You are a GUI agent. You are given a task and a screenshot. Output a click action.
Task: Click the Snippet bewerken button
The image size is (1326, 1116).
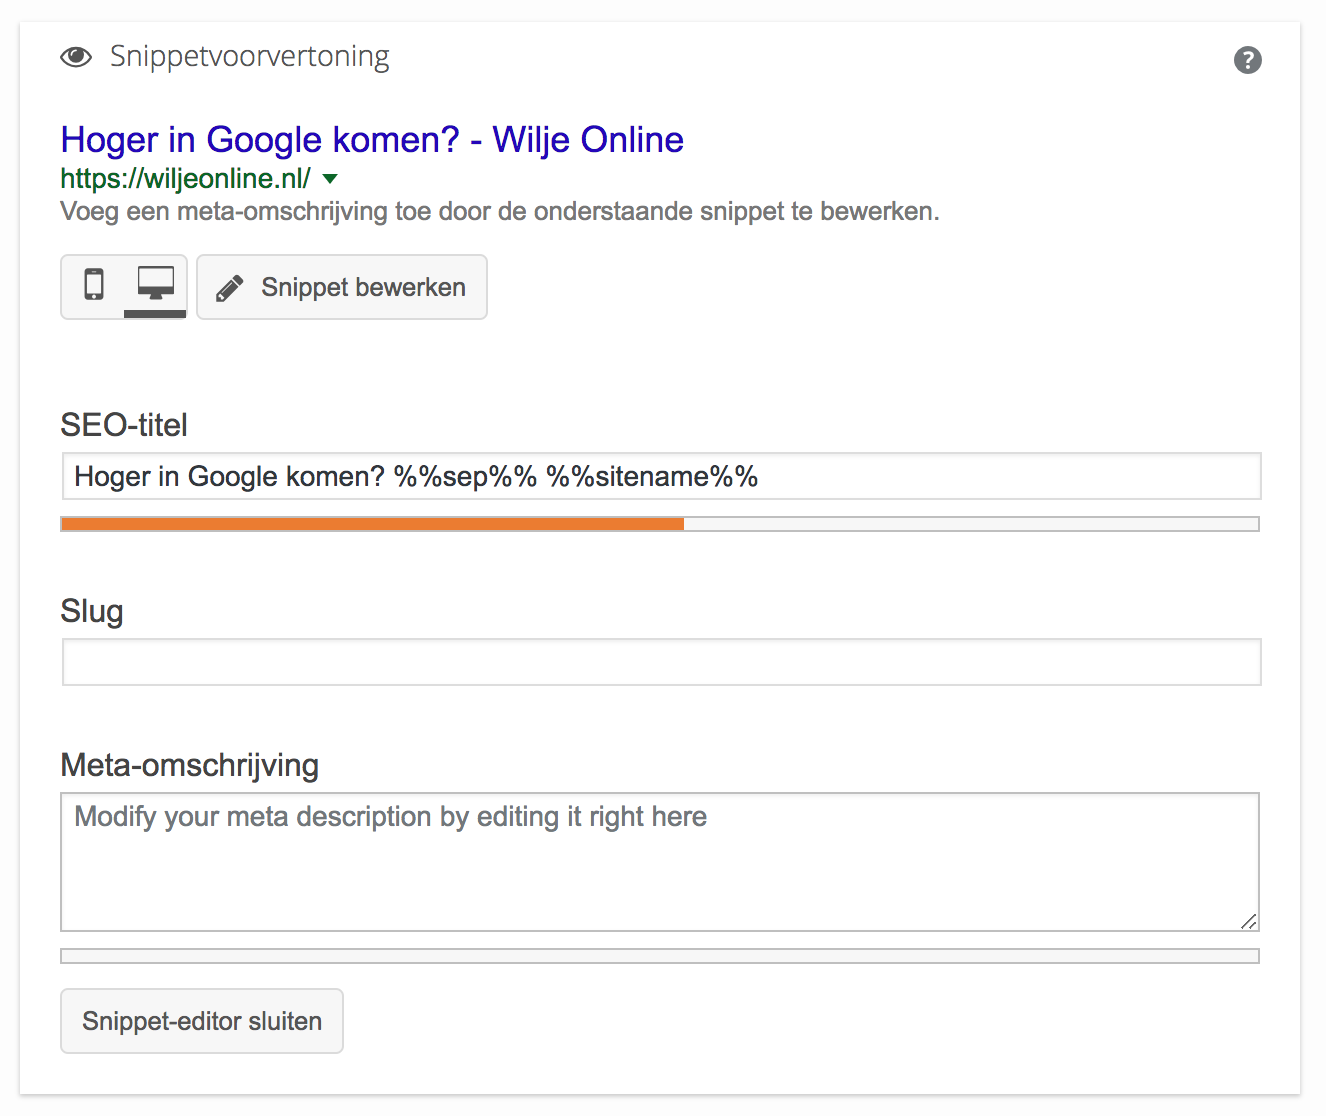coord(342,287)
